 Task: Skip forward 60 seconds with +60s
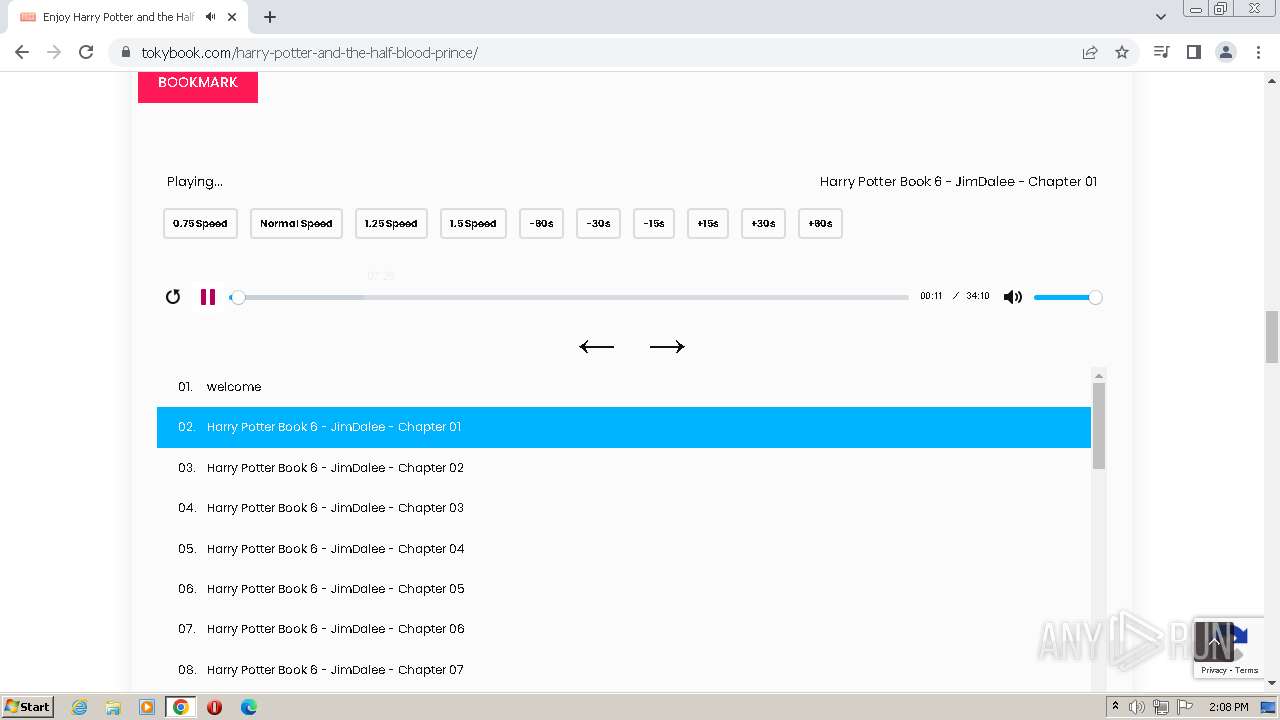coord(820,224)
